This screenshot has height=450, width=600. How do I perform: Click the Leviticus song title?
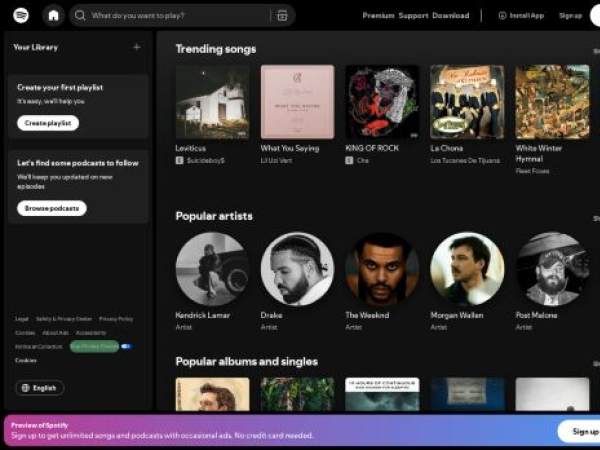point(191,148)
